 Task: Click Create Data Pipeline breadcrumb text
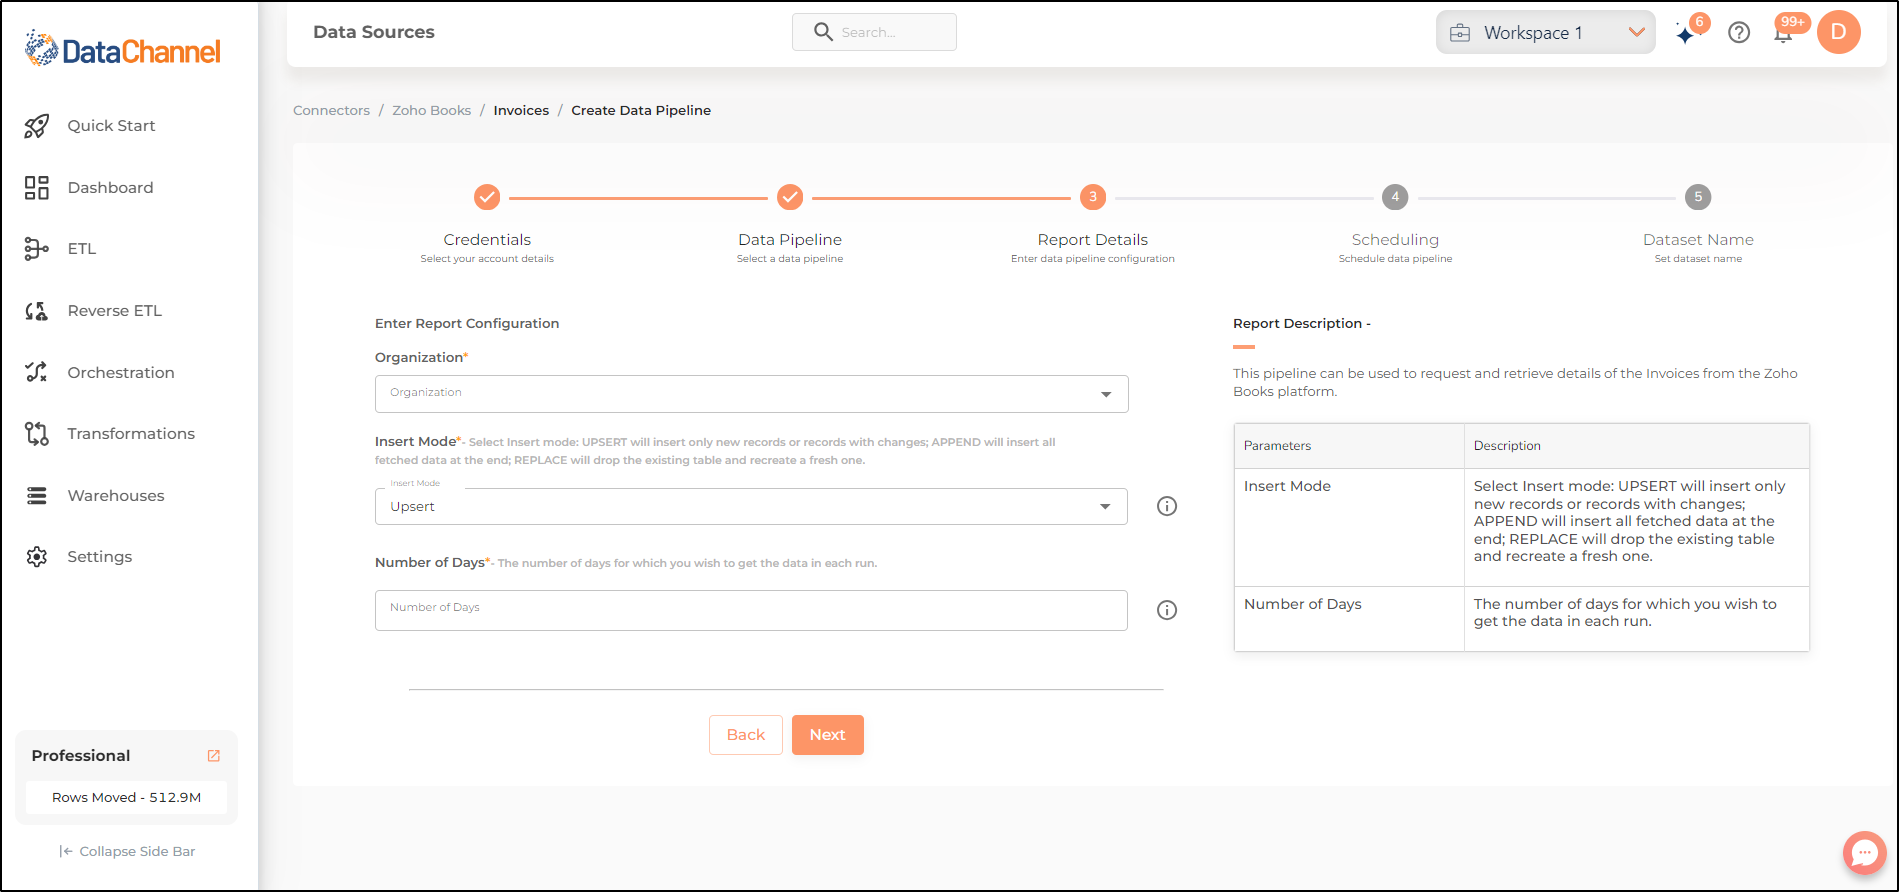[641, 110]
